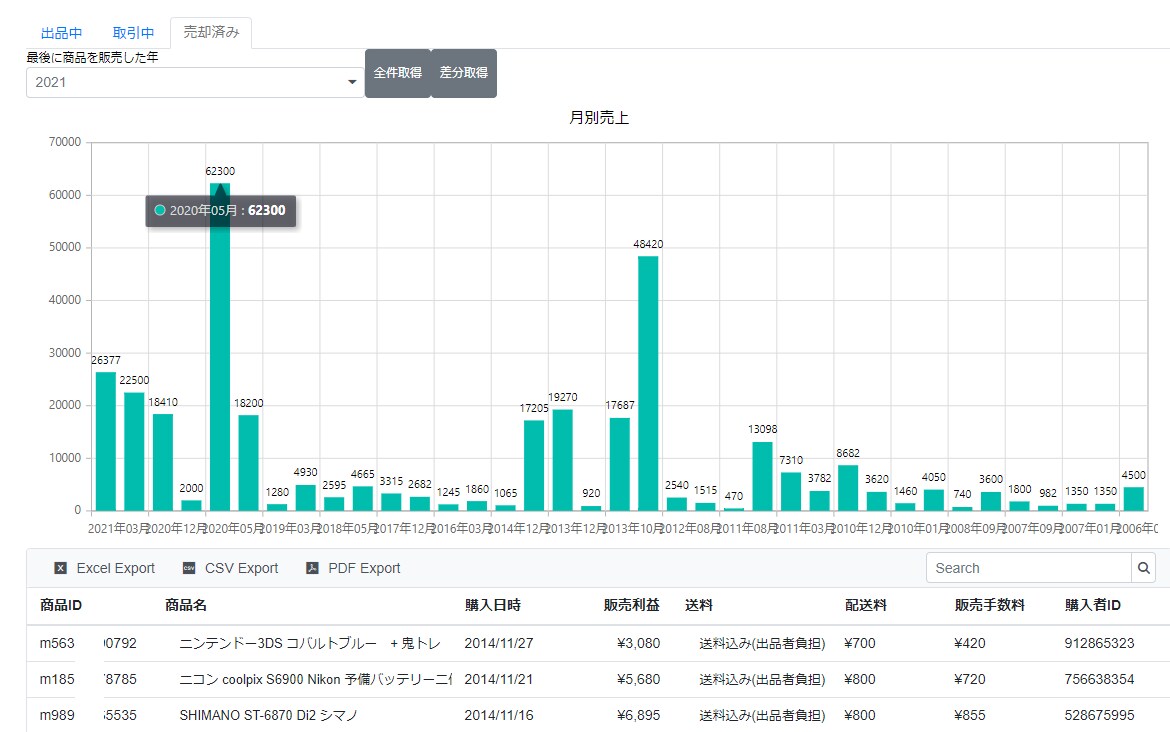This screenshot has height=732, width=1170.
Task: Sort by 商品ID column header
Action: [61, 605]
